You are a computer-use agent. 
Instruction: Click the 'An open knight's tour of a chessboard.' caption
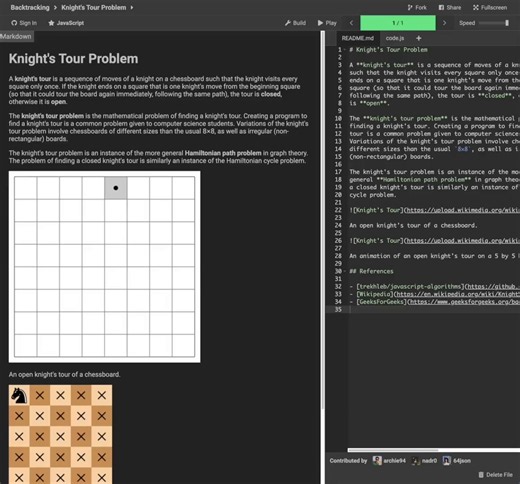[64, 374]
